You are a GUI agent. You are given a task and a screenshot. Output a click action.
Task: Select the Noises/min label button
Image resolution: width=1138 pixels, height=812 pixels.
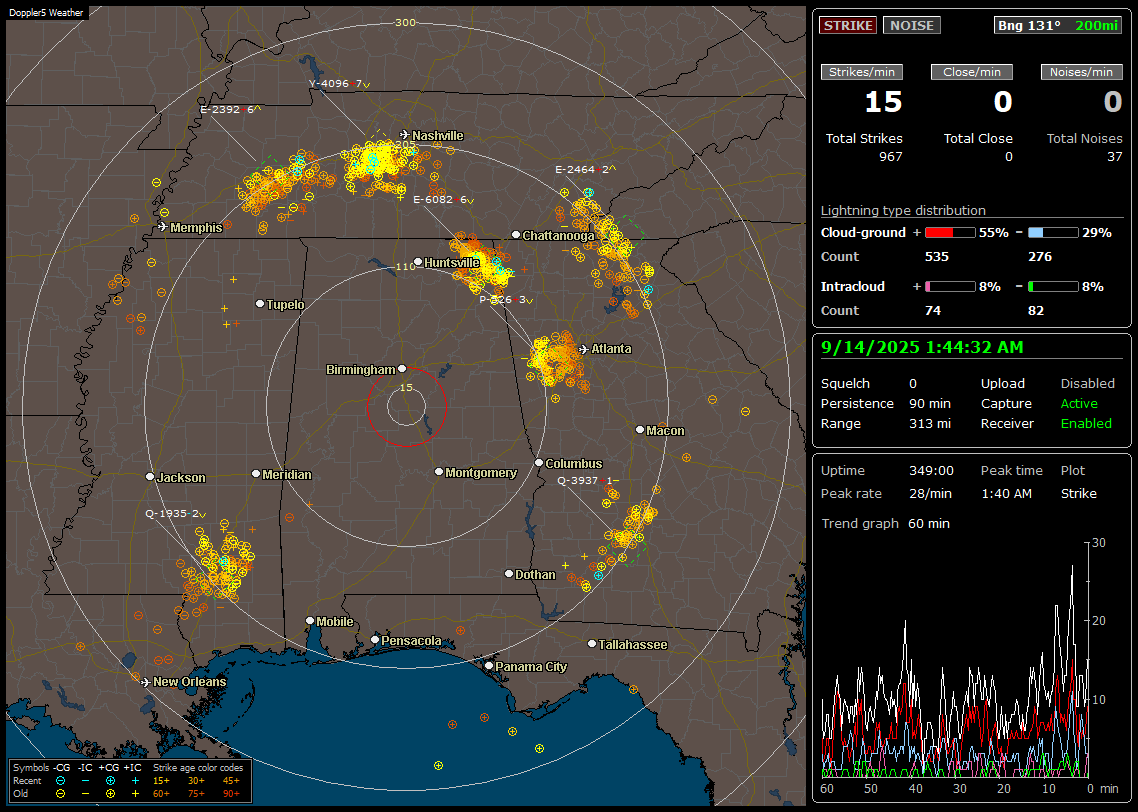pos(1081,72)
